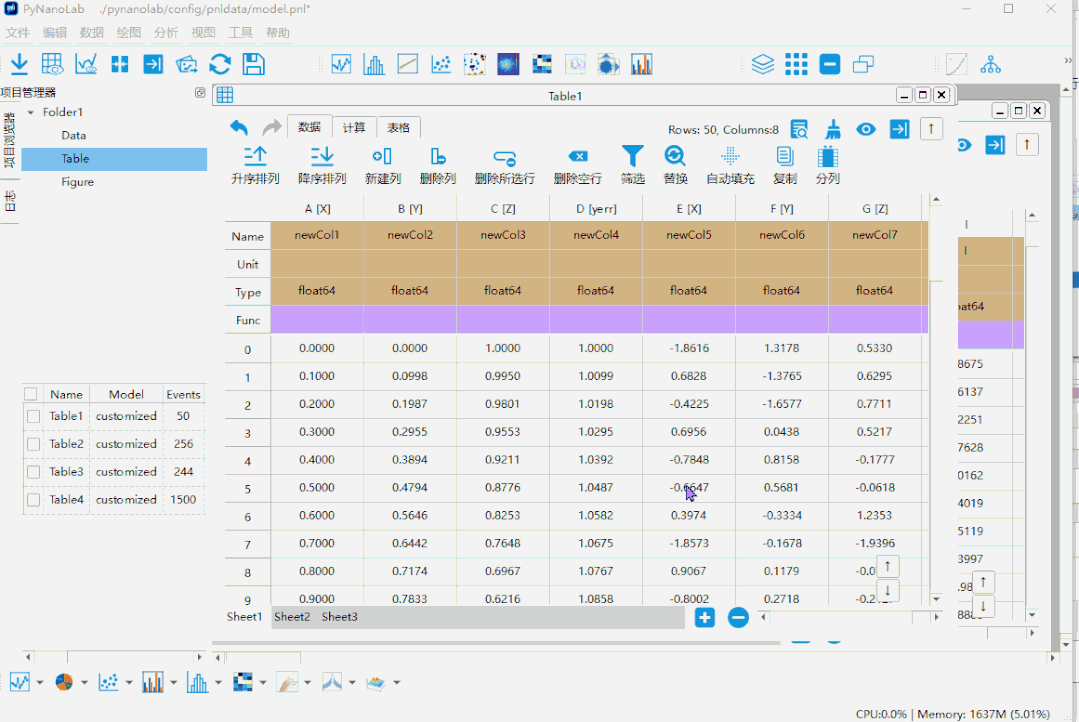Toggle the select-all checkbox in Name header
This screenshot has height=722, width=1079.
pyautogui.click(x=30, y=394)
